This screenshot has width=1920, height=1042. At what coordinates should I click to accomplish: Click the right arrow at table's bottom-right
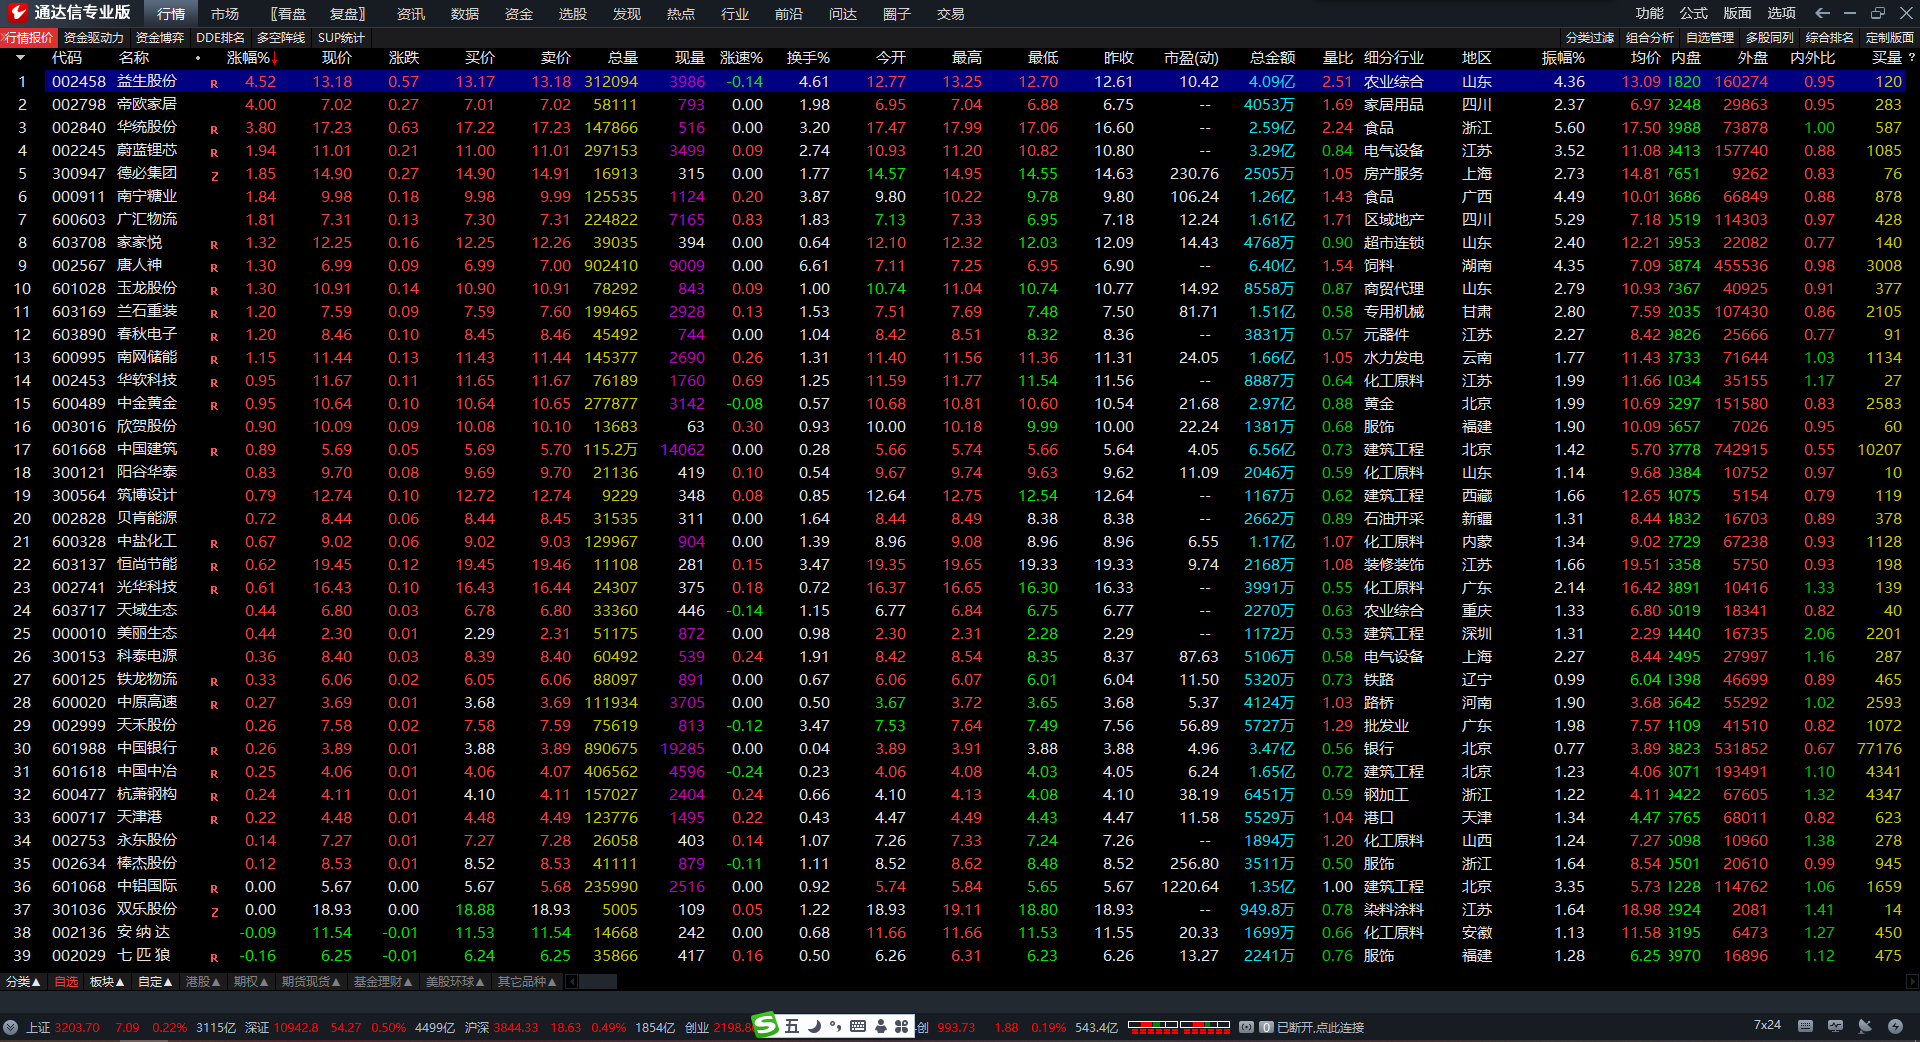tap(1911, 982)
